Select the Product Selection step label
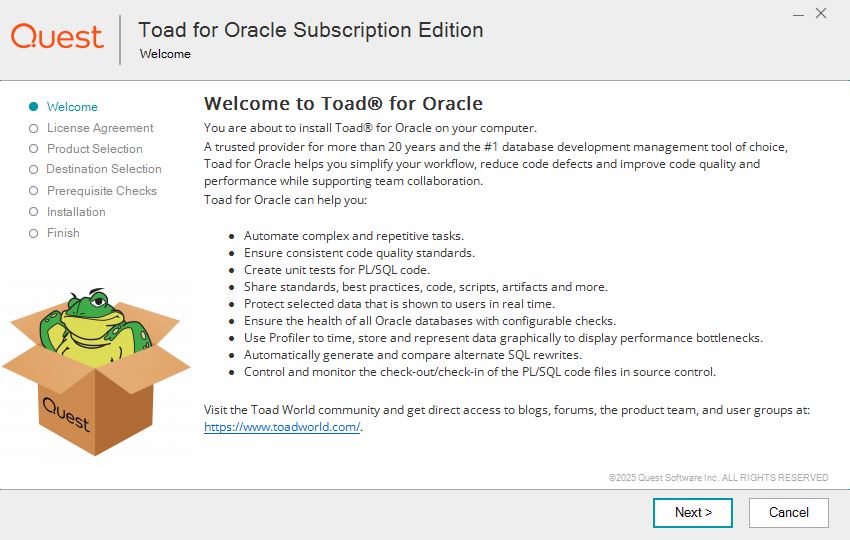Image resolution: width=850 pixels, height=540 pixels. pyautogui.click(x=95, y=149)
